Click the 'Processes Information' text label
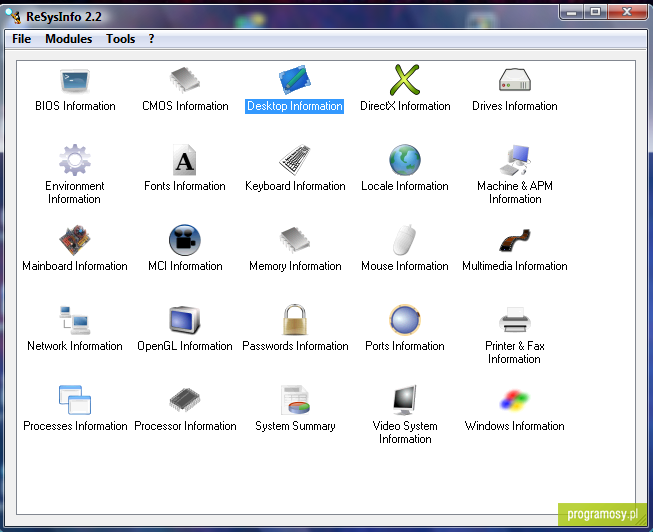Viewport: 653px width, 532px height. [75, 426]
